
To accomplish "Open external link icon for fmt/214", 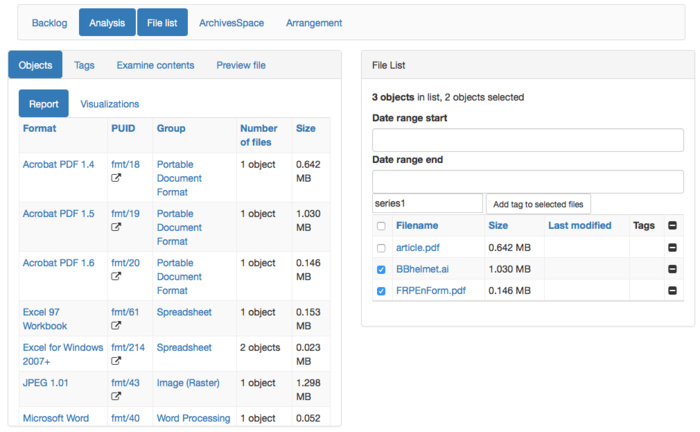I will pyautogui.click(x=116, y=362).
